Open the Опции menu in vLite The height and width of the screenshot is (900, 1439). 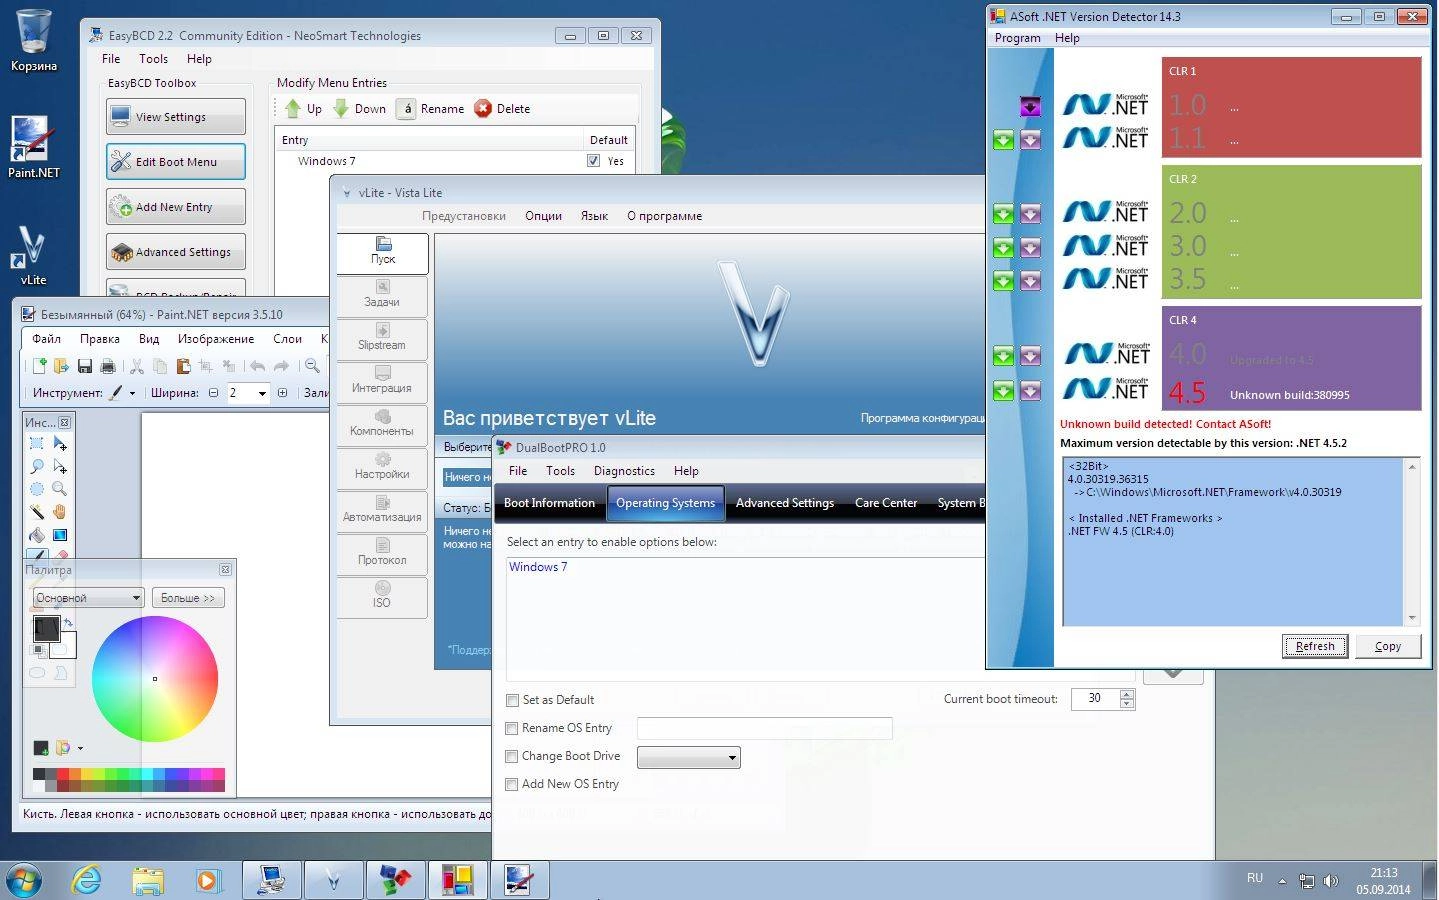click(x=543, y=216)
